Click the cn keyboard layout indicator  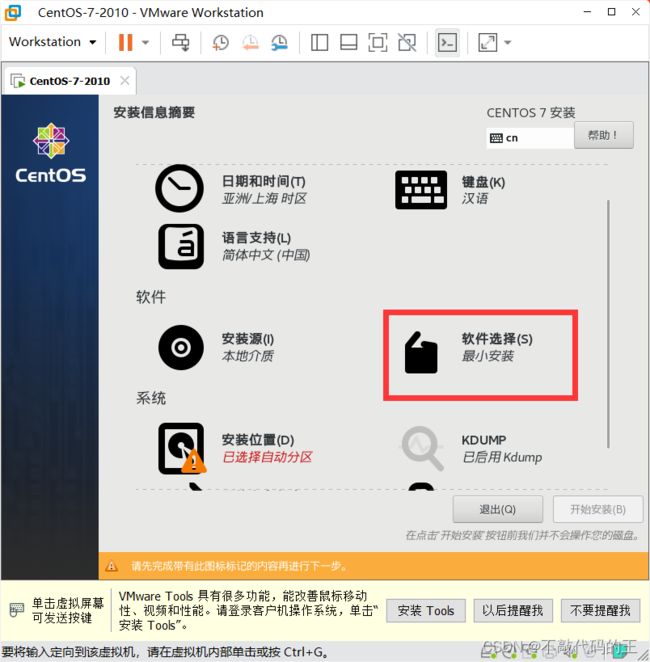(x=530, y=138)
